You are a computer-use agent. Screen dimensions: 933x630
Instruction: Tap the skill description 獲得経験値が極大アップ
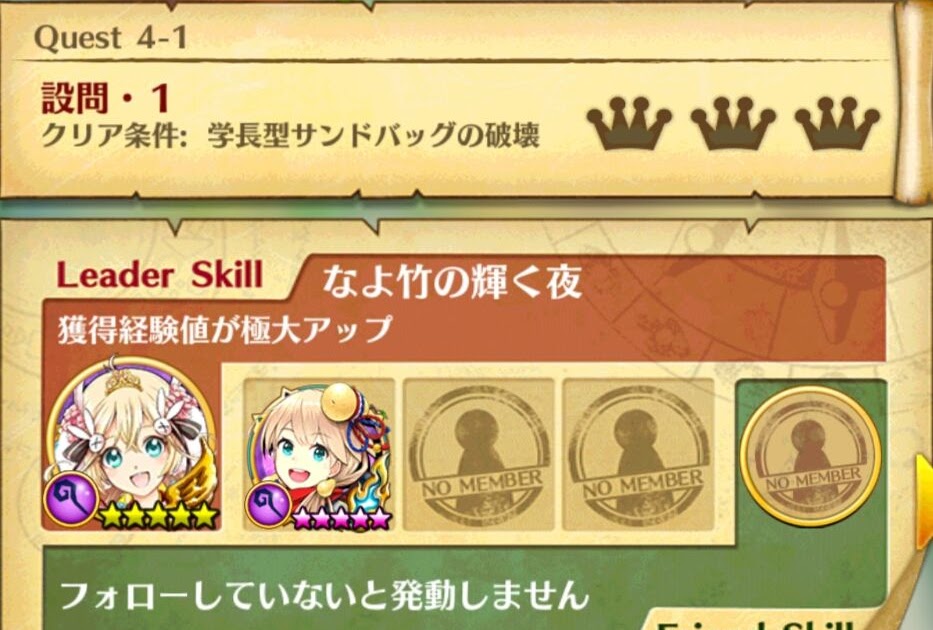click(x=225, y=329)
